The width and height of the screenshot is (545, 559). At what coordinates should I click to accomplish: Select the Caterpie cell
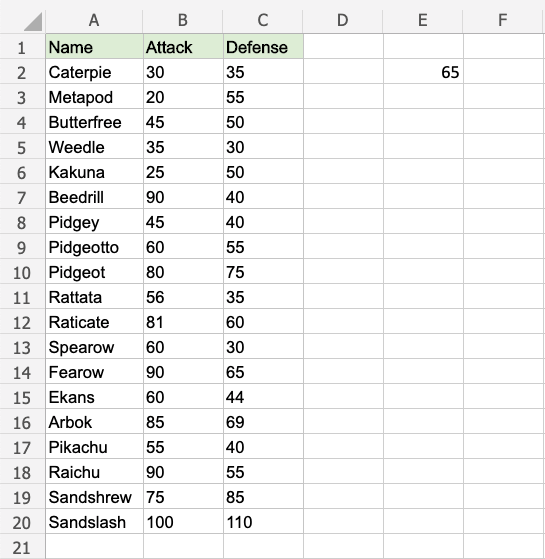[94, 72]
